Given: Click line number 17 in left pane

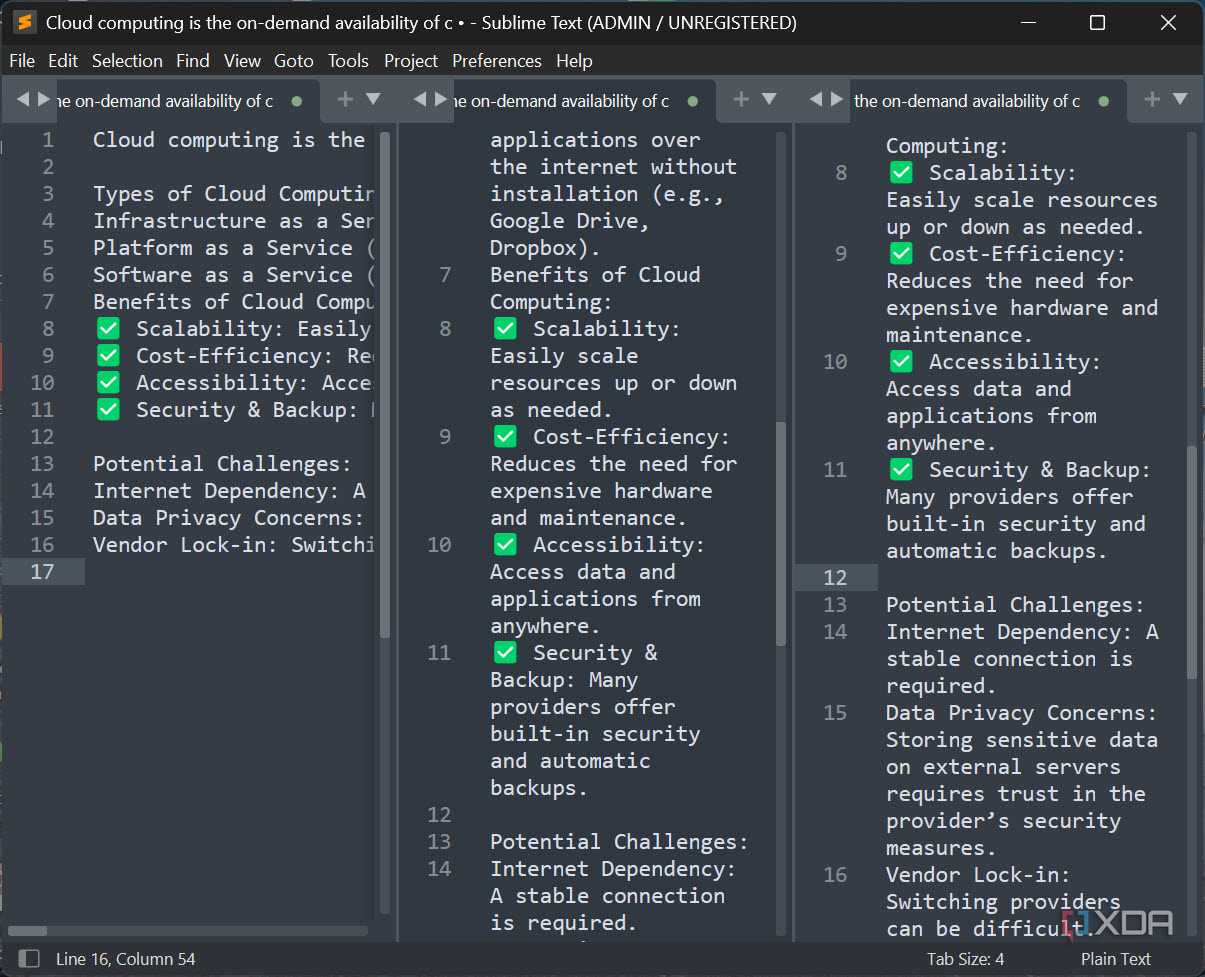Looking at the screenshot, I should tap(42, 572).
